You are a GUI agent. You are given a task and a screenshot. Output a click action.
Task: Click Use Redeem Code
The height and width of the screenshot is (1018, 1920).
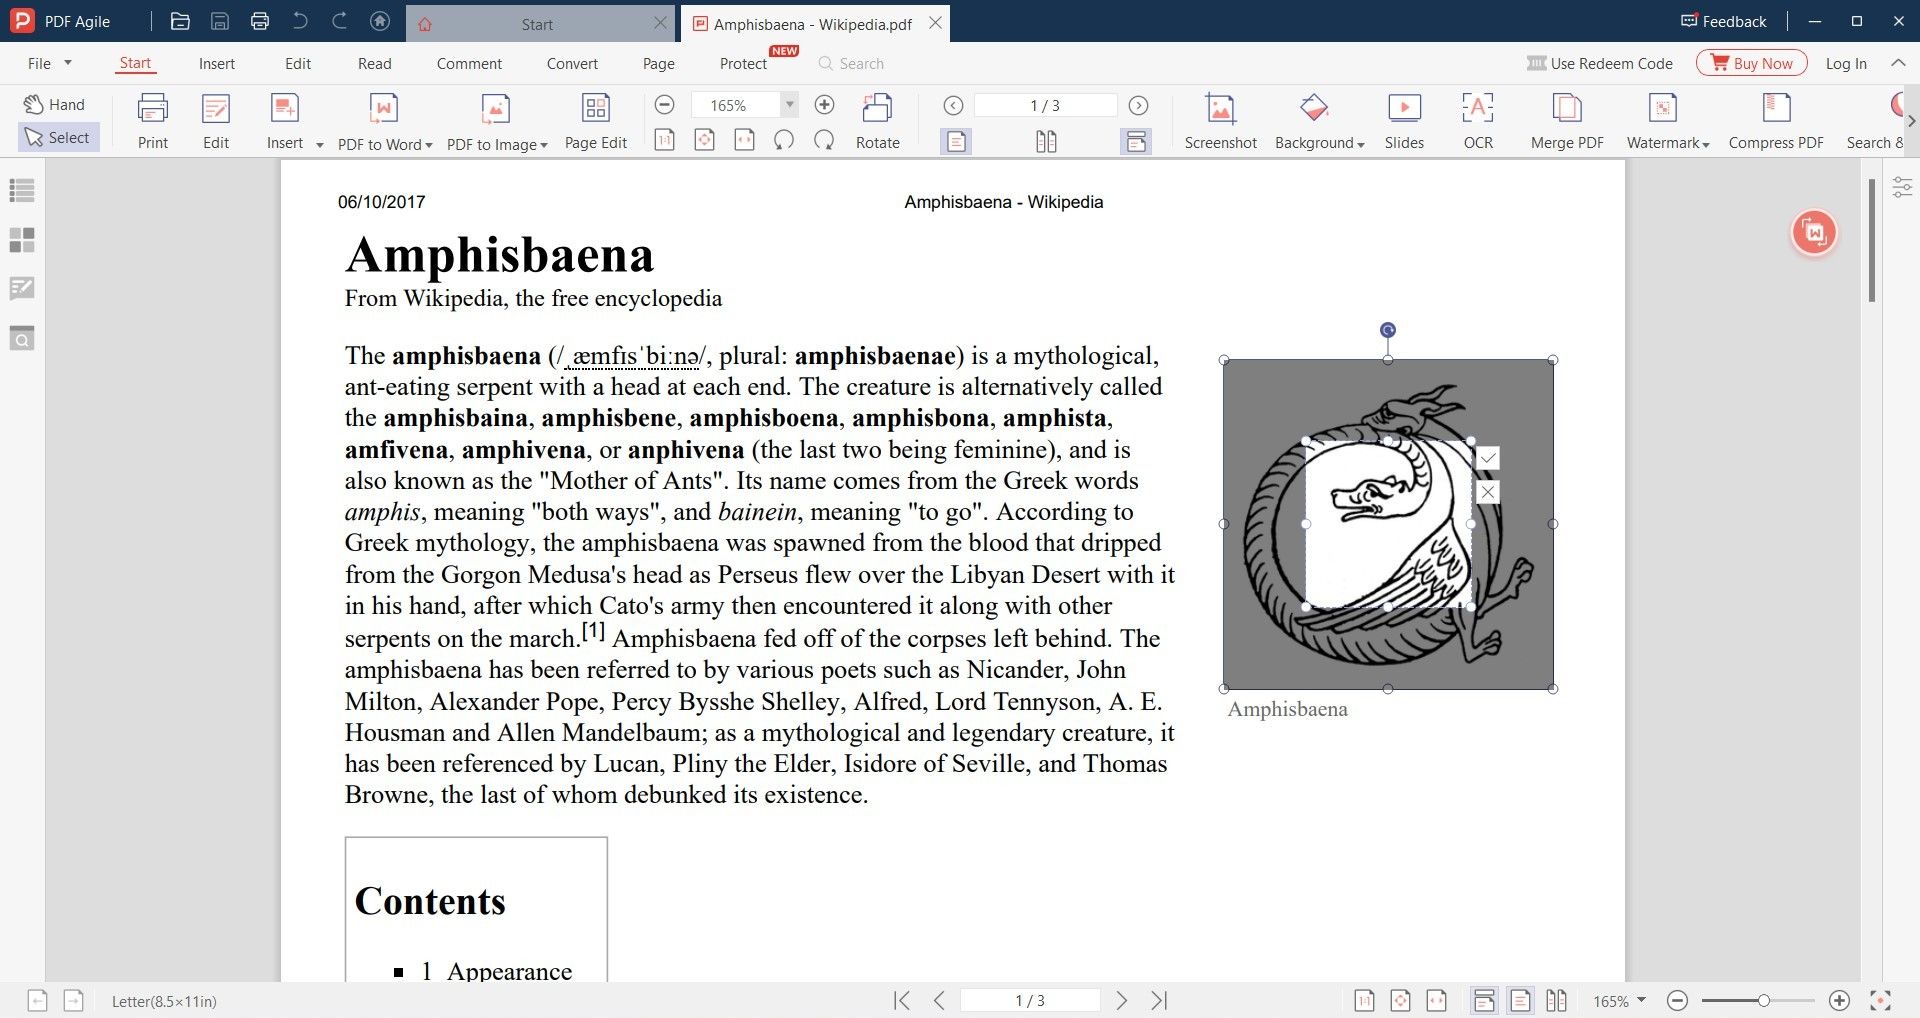click(1600, 63)
